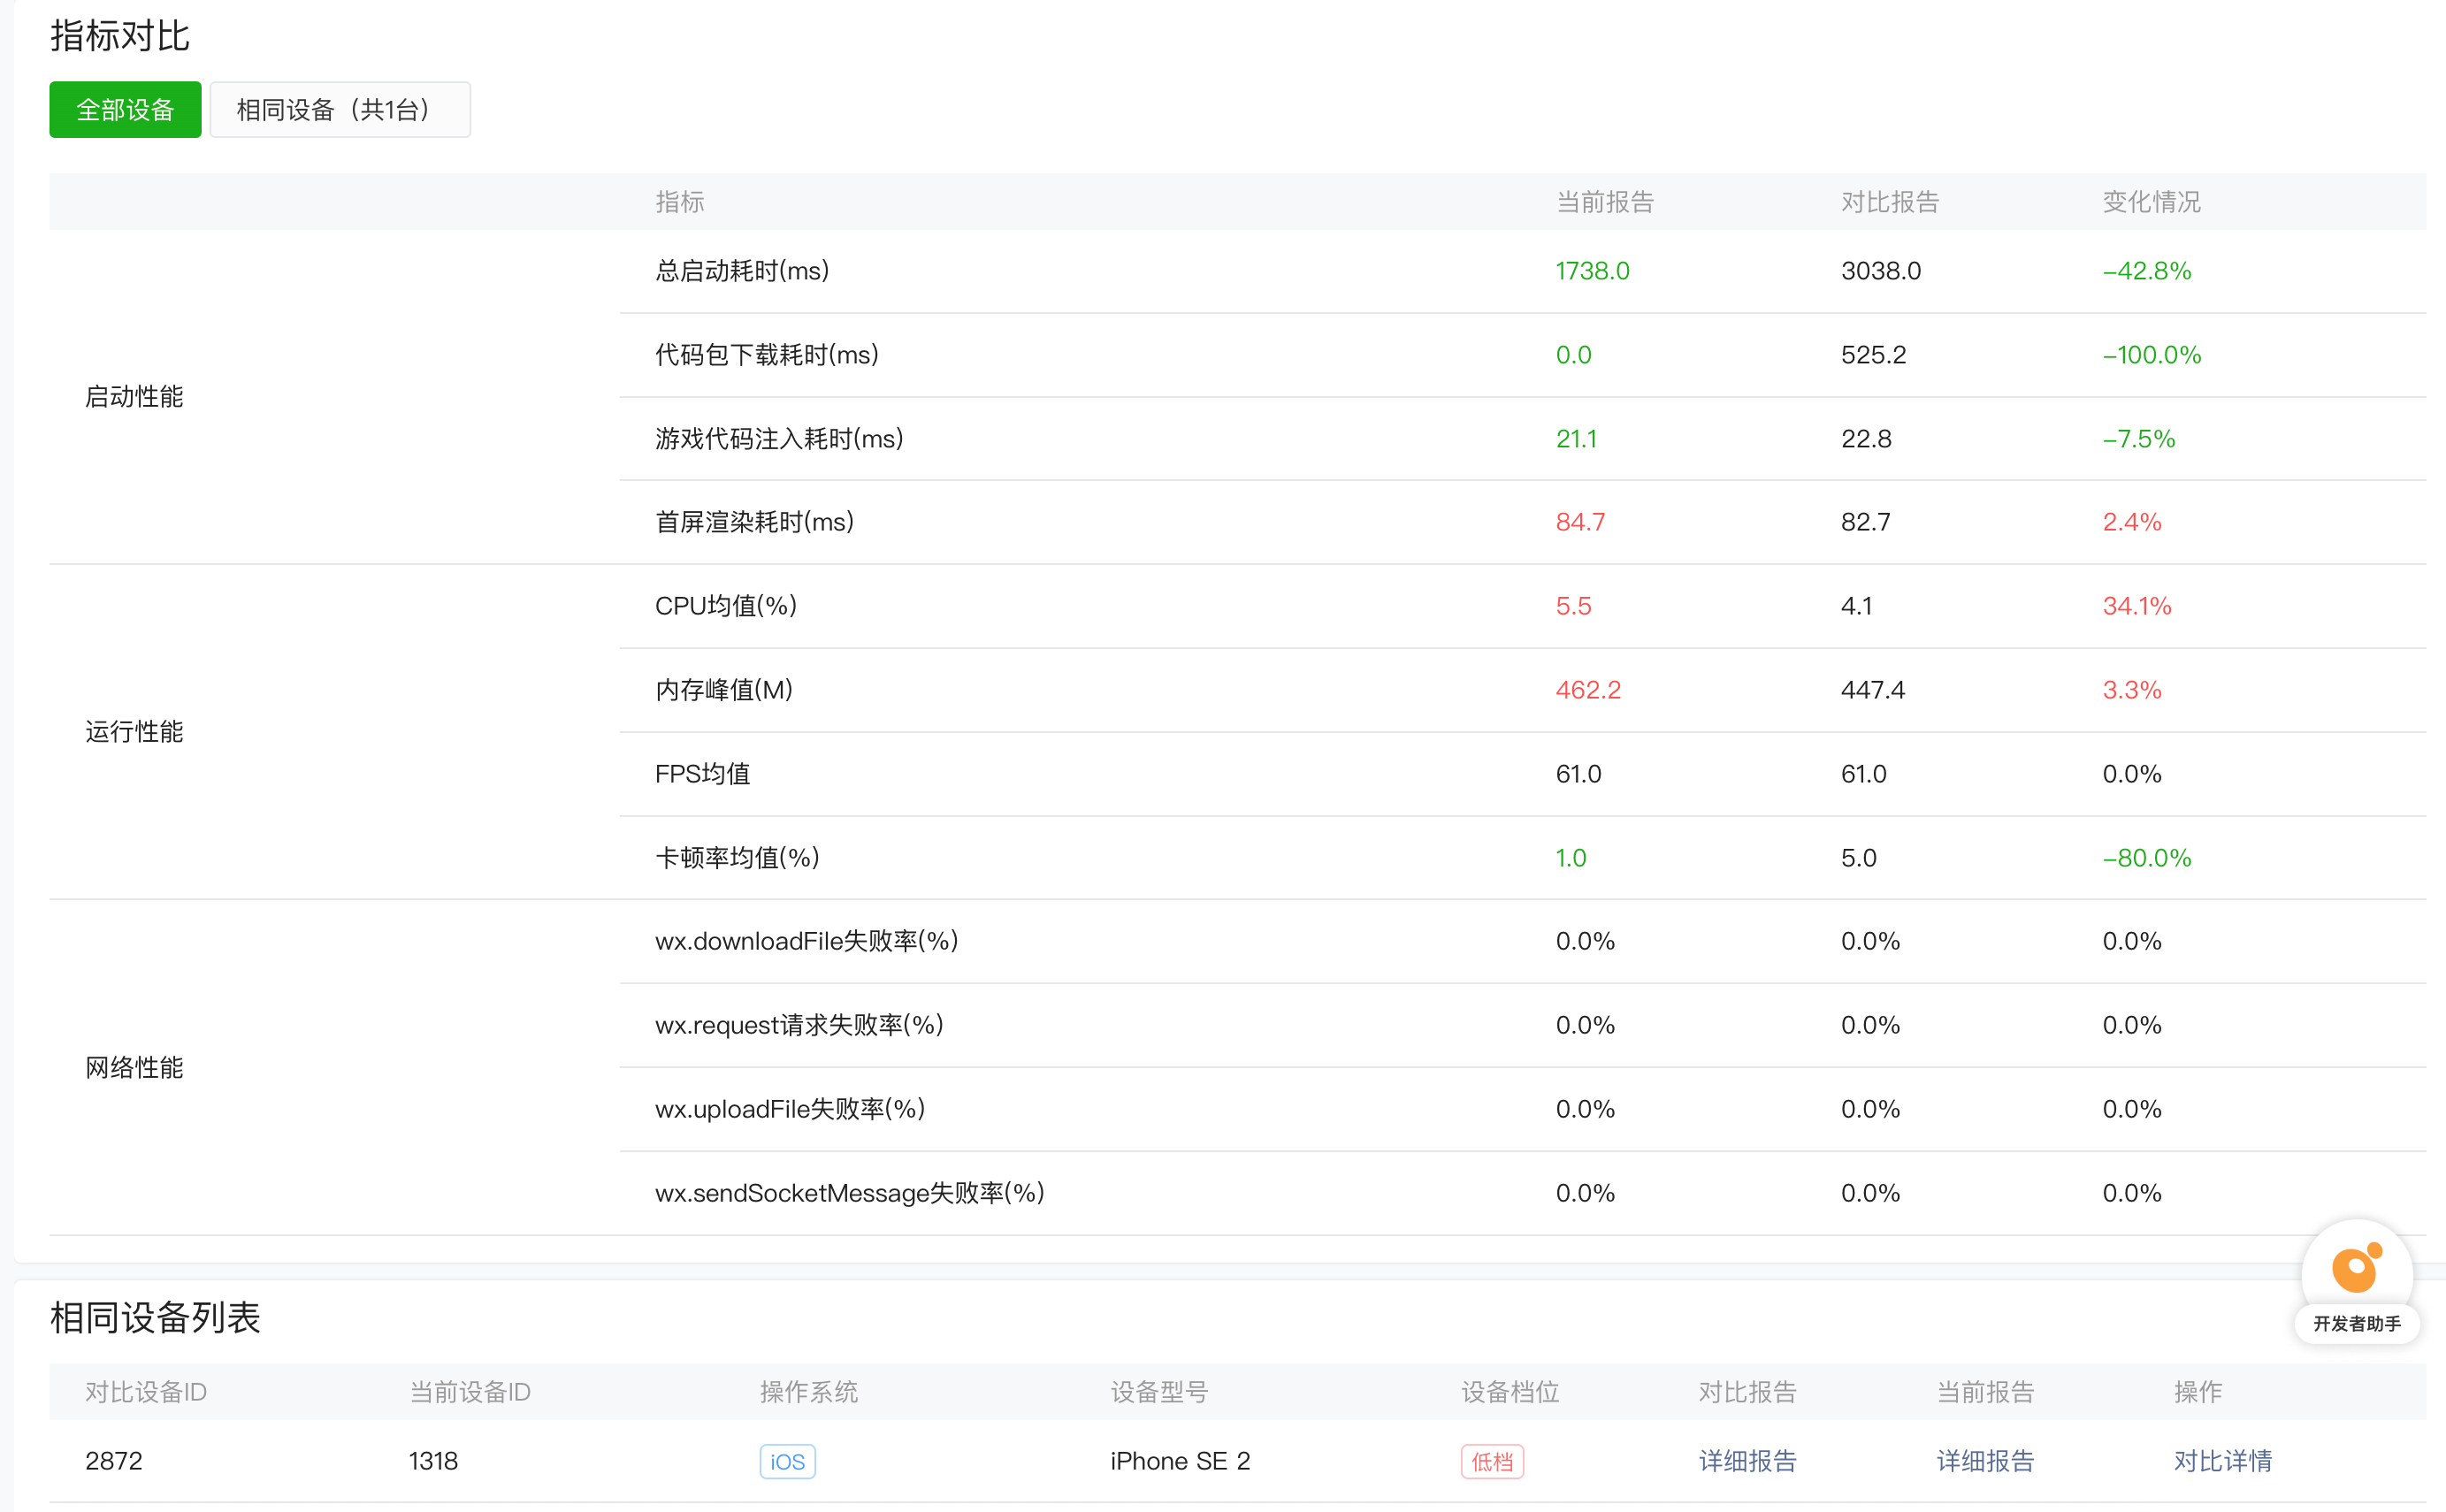Click the current value 1738.0
The width and height of the screenshot is (2446, 1512).
pos(1592,271)
